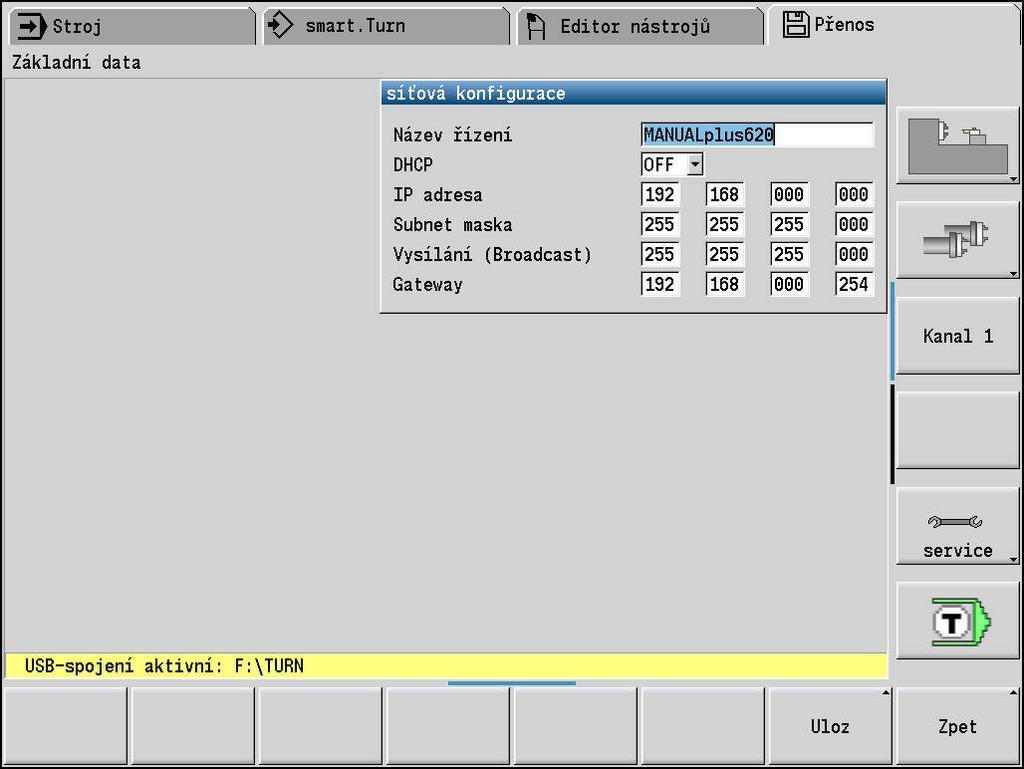1024x769 pixels.
Task: Edit Subnet maska second octet 255
Action: tap(725, 225)
